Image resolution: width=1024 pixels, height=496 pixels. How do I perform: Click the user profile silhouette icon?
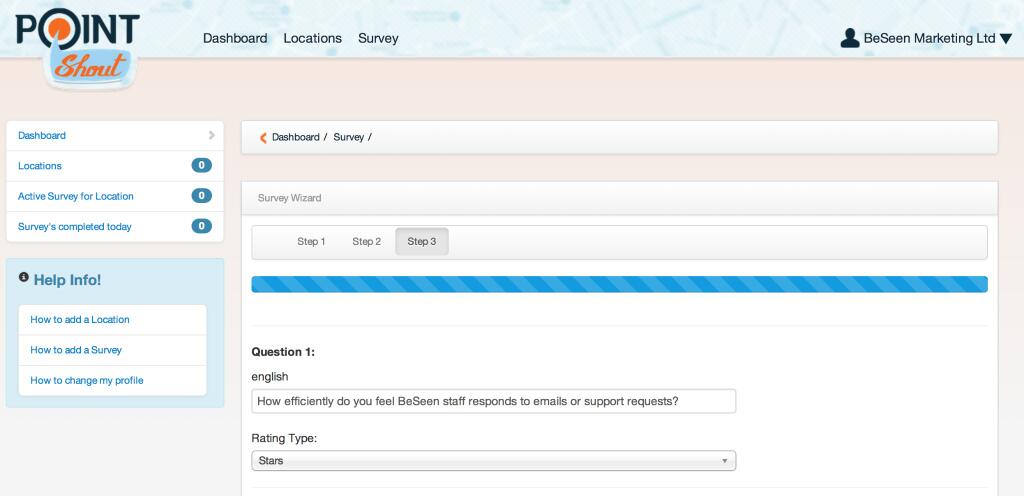[850, 38]
